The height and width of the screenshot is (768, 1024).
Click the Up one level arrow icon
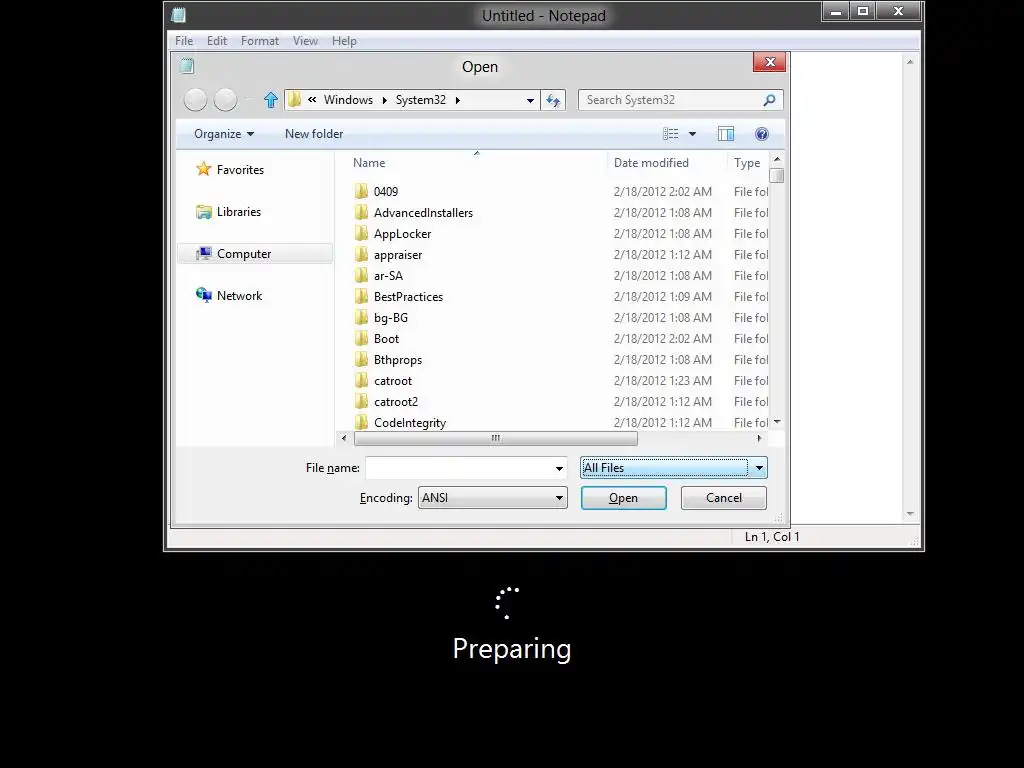tap(270, 100)
